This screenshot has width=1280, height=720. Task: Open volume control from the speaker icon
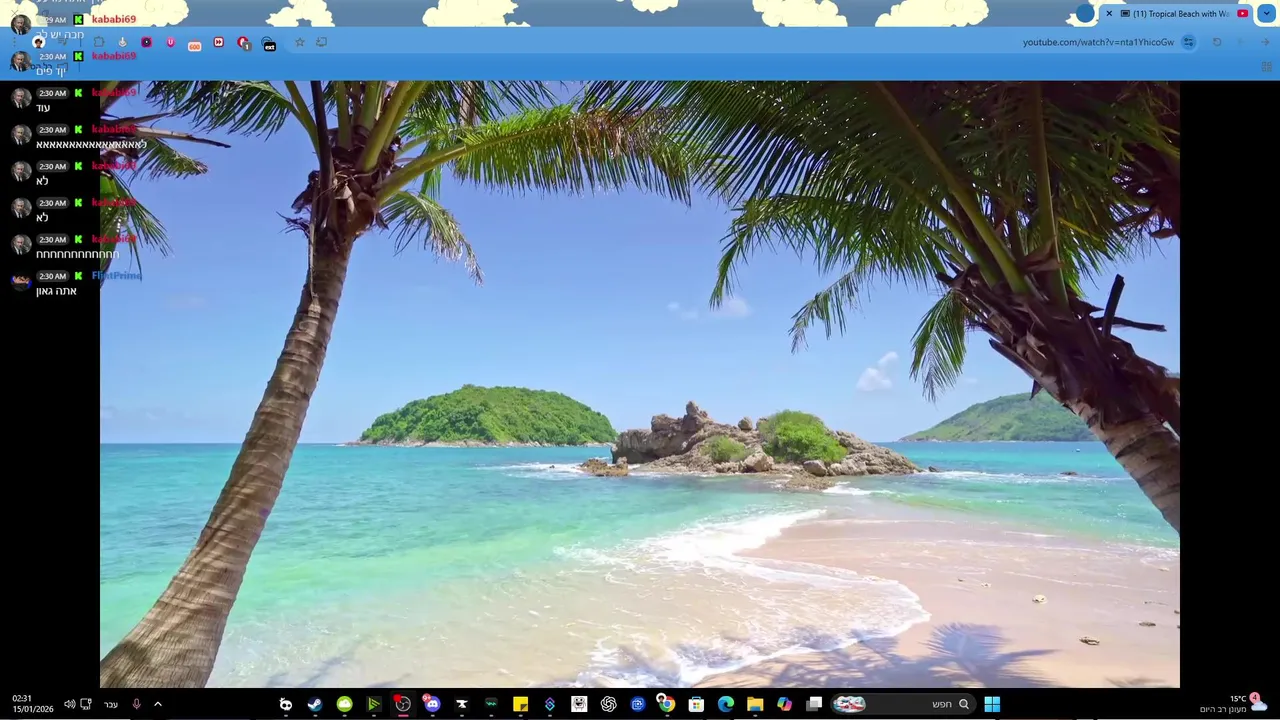click(x=69, y=704)
